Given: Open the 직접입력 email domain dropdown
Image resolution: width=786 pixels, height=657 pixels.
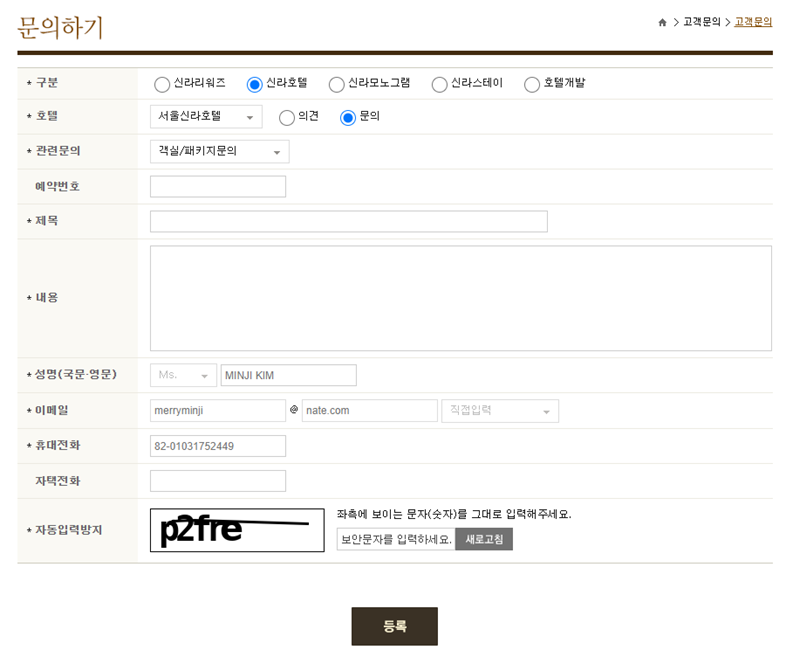Looking at the screenshot, I should (500, 411).
